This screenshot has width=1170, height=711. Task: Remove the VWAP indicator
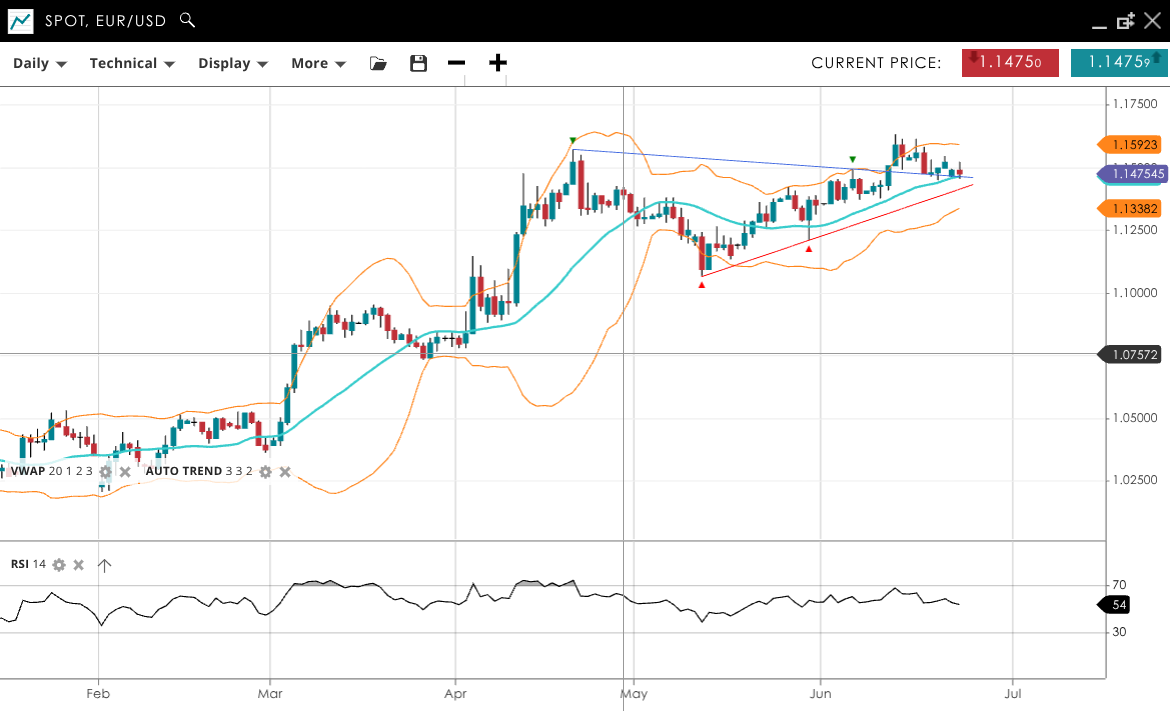[x=125, y=471]
